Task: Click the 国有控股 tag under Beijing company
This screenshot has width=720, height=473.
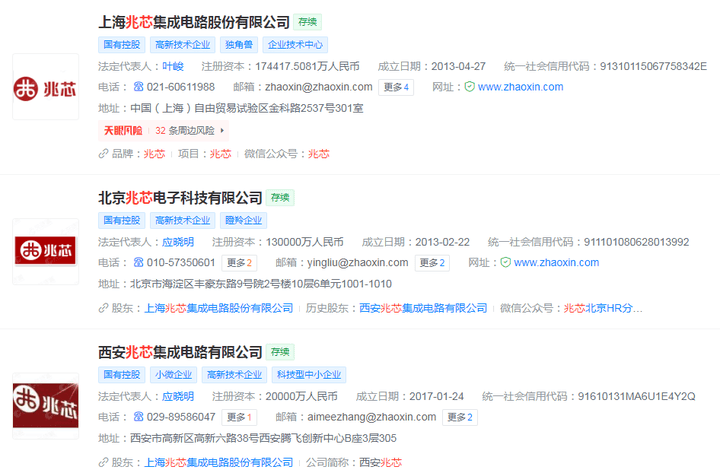Action: pos(122,220)
